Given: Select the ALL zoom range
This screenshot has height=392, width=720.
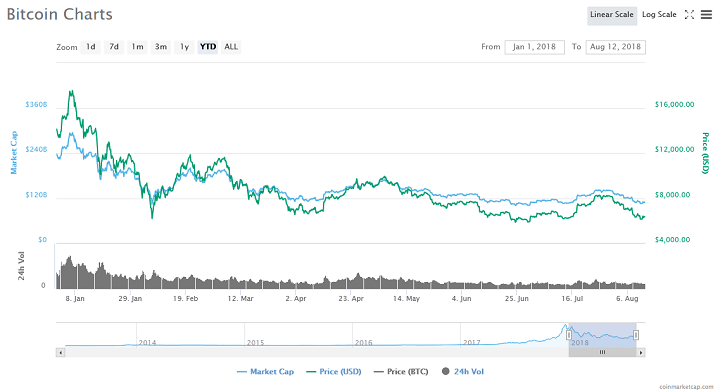Looking at the screenshot, I should (x=231, y=47).
